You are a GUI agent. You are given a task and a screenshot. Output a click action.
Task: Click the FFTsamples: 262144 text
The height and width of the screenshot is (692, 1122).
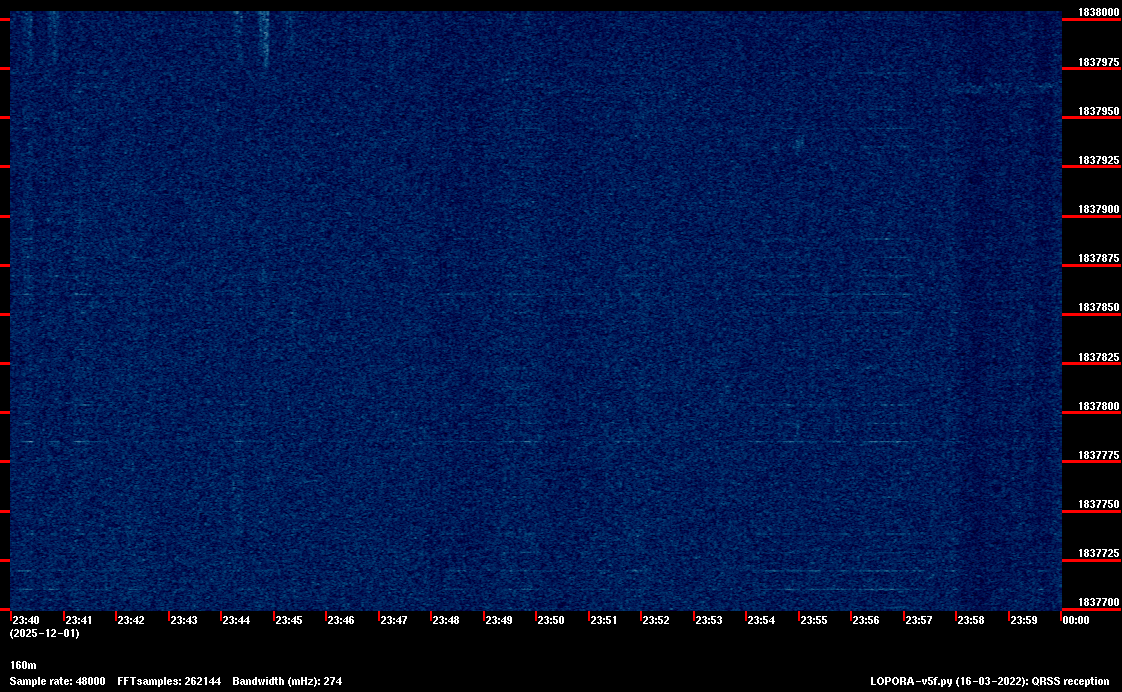click(169, 681)
